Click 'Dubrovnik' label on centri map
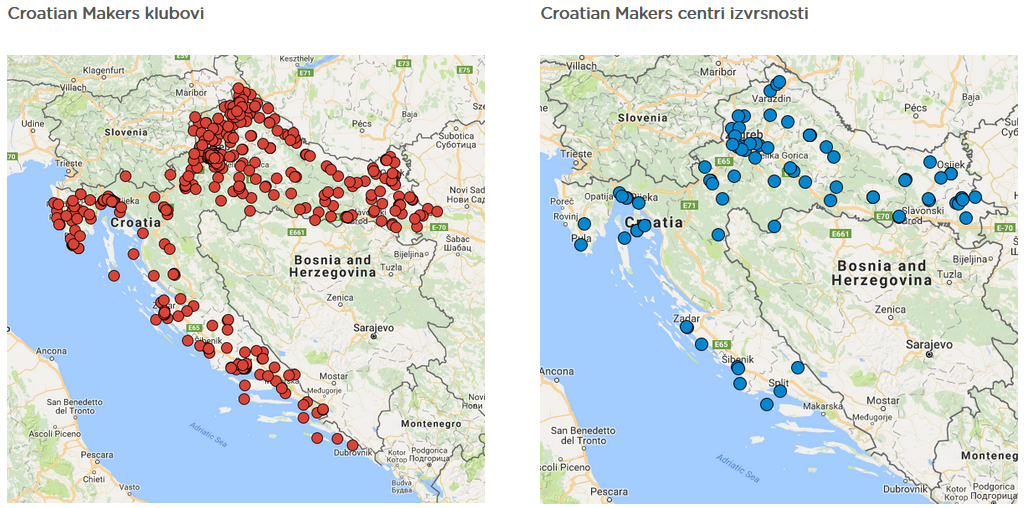This screenshot has height=508, width=1024. (x=904, y=488)
